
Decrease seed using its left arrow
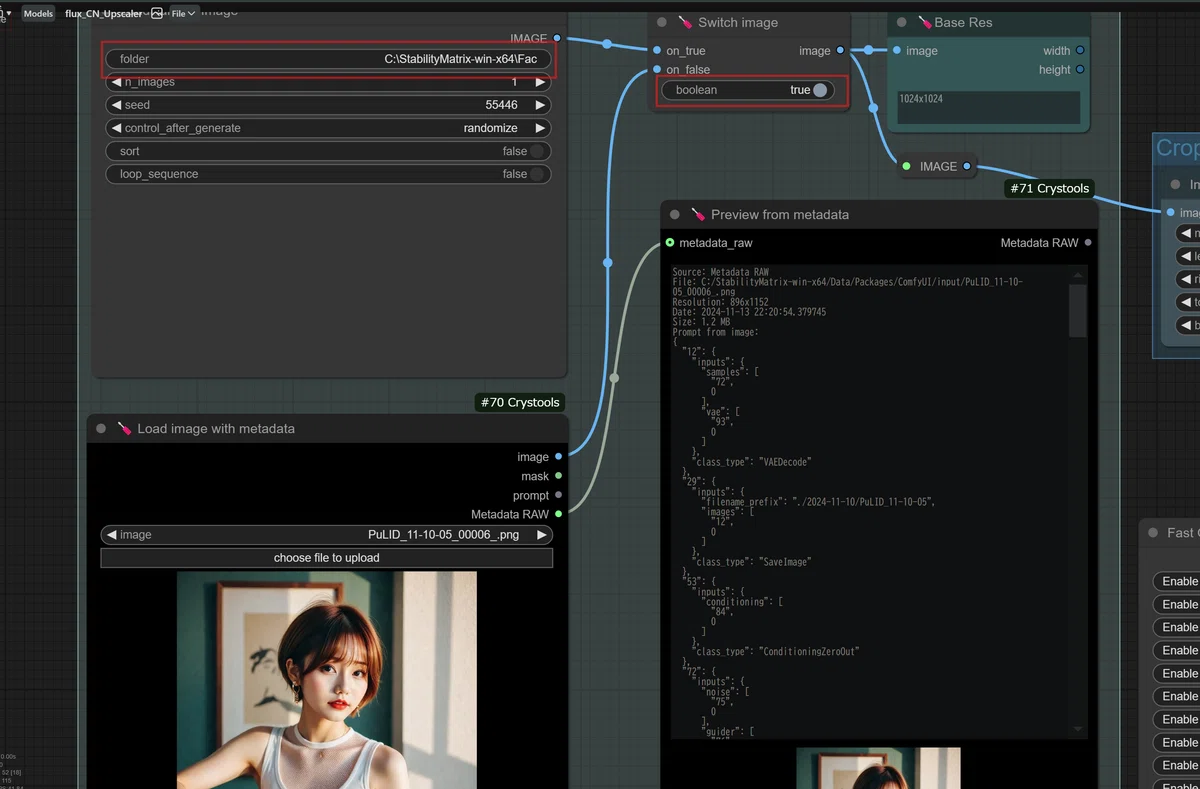pos(116,105)
